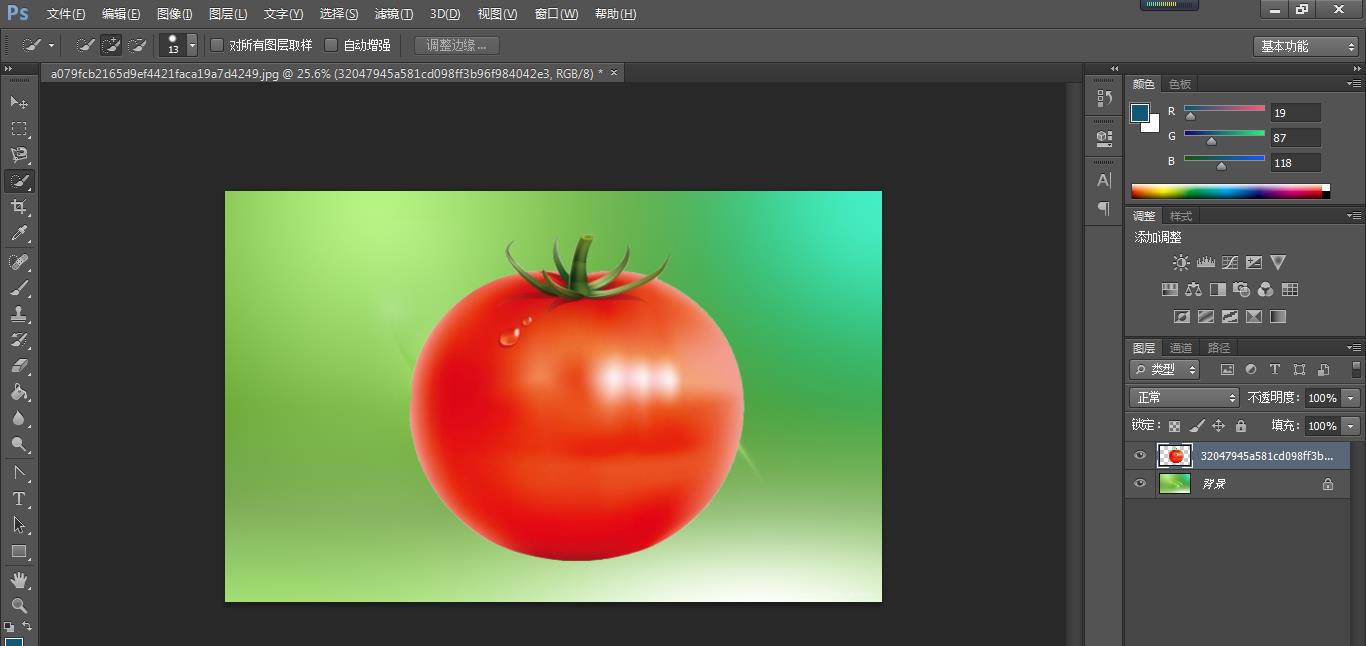Enable 对所有图层取样 checkbox
Viewport: 1366px width, 646px height.
[x=217, y=45]
